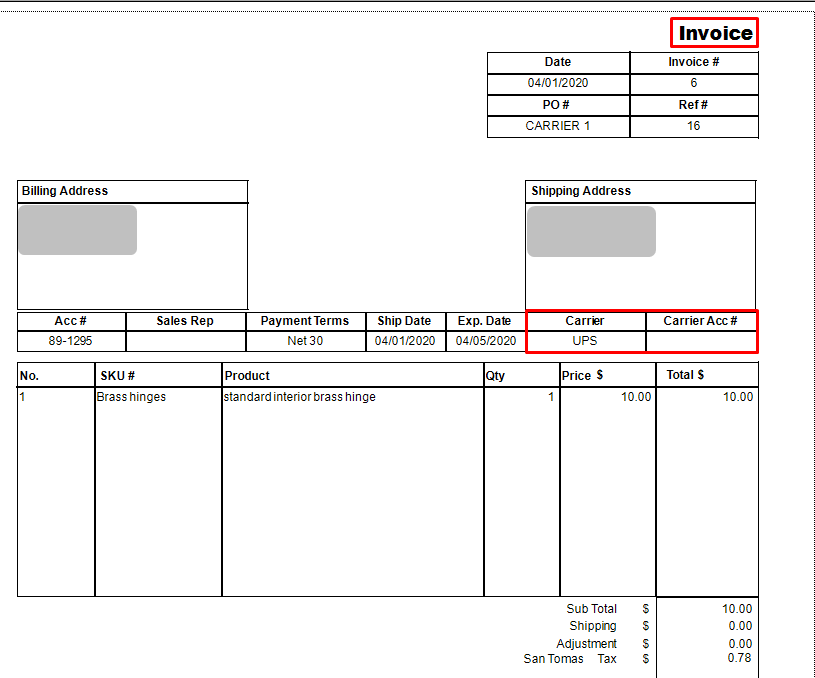Select the red-boxed Invoice title
Screen dimensions: 815x678
click(713, 32)
